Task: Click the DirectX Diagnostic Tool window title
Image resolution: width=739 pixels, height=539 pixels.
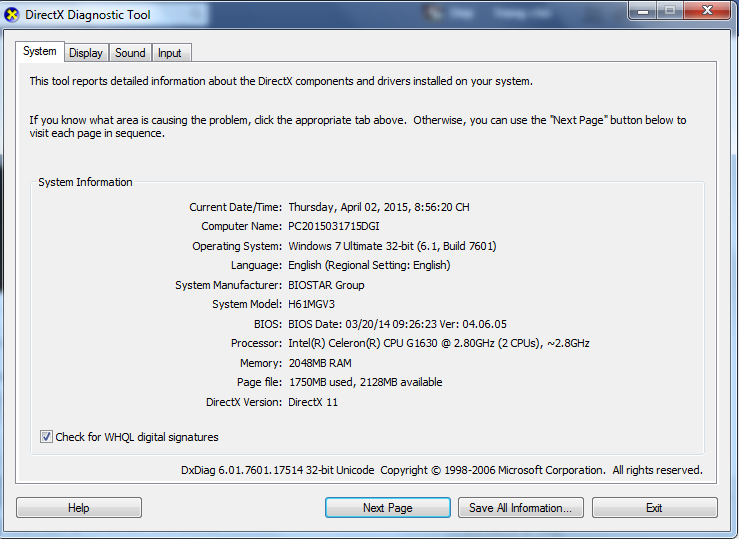Action: coord(88,15)
